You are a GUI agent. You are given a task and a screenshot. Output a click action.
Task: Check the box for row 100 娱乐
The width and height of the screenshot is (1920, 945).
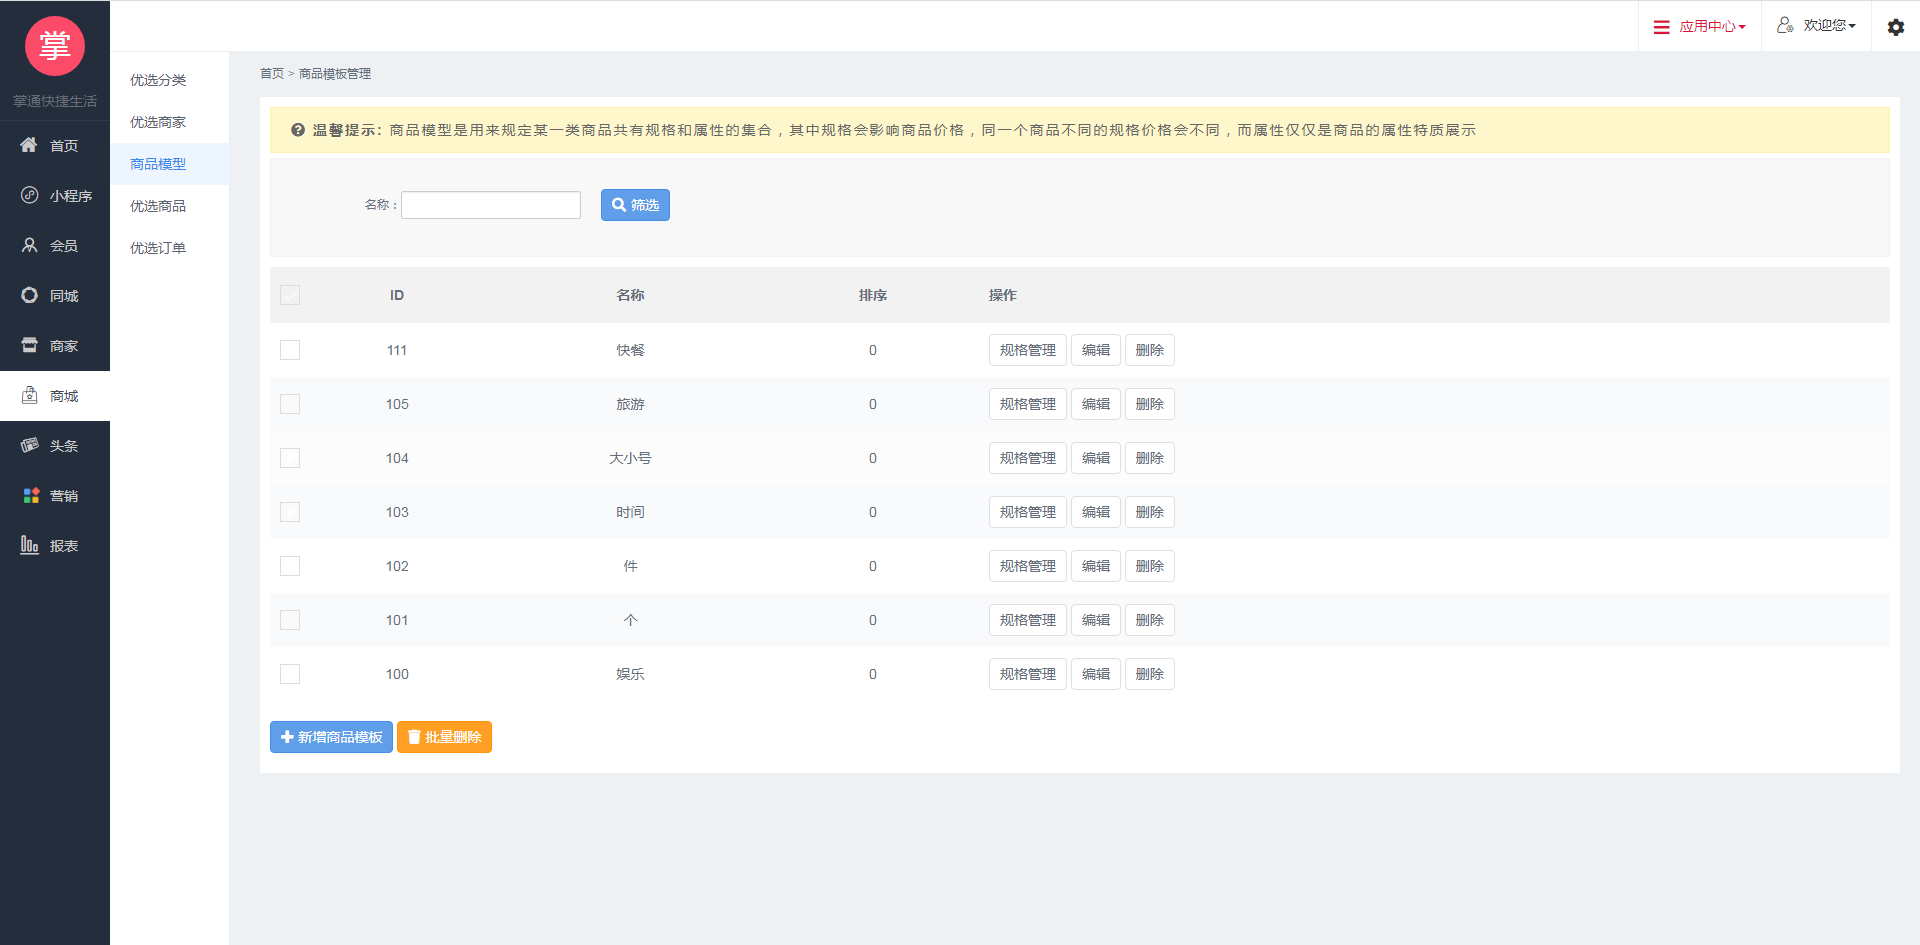click(290, 674)
